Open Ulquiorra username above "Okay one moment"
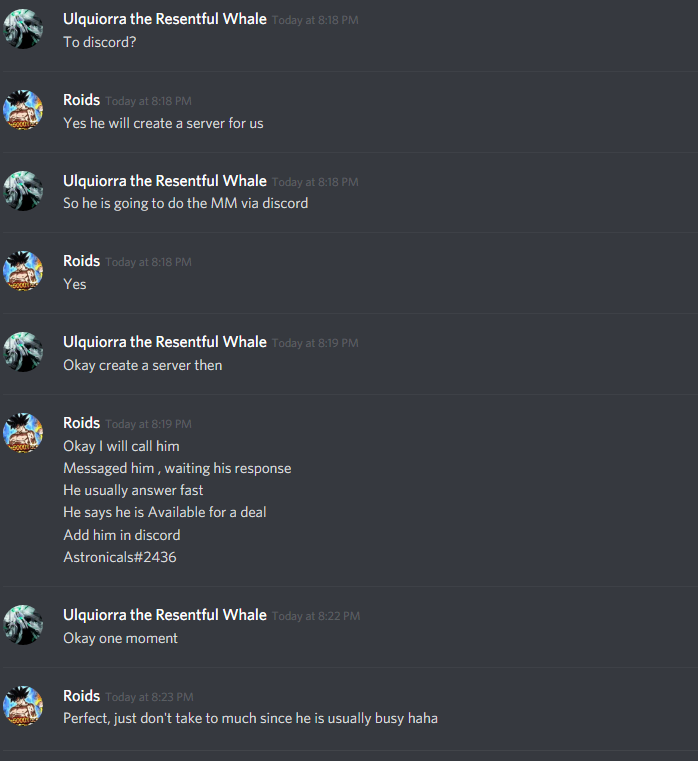 pos(165,615)
